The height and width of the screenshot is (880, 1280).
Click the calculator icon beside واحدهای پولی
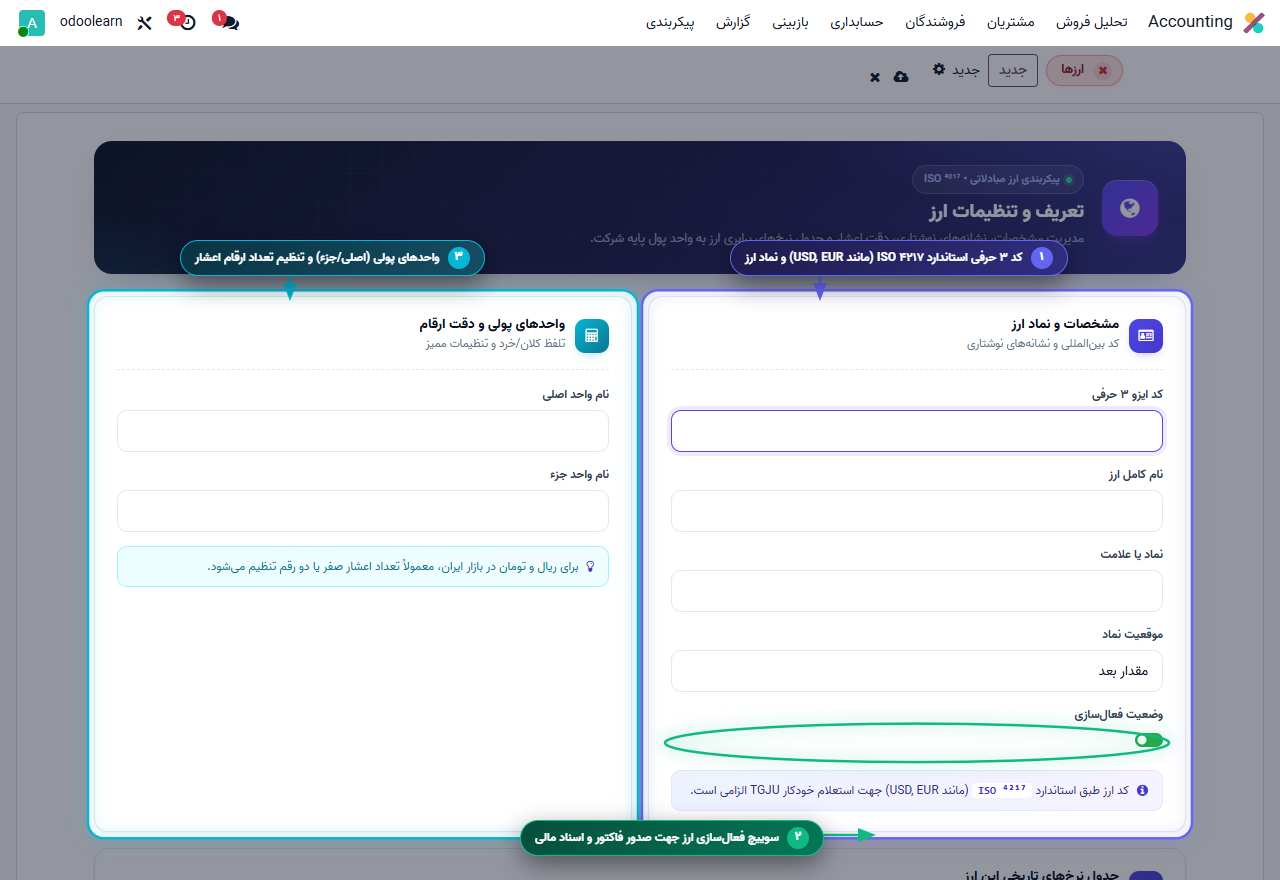tap(592, 336)
